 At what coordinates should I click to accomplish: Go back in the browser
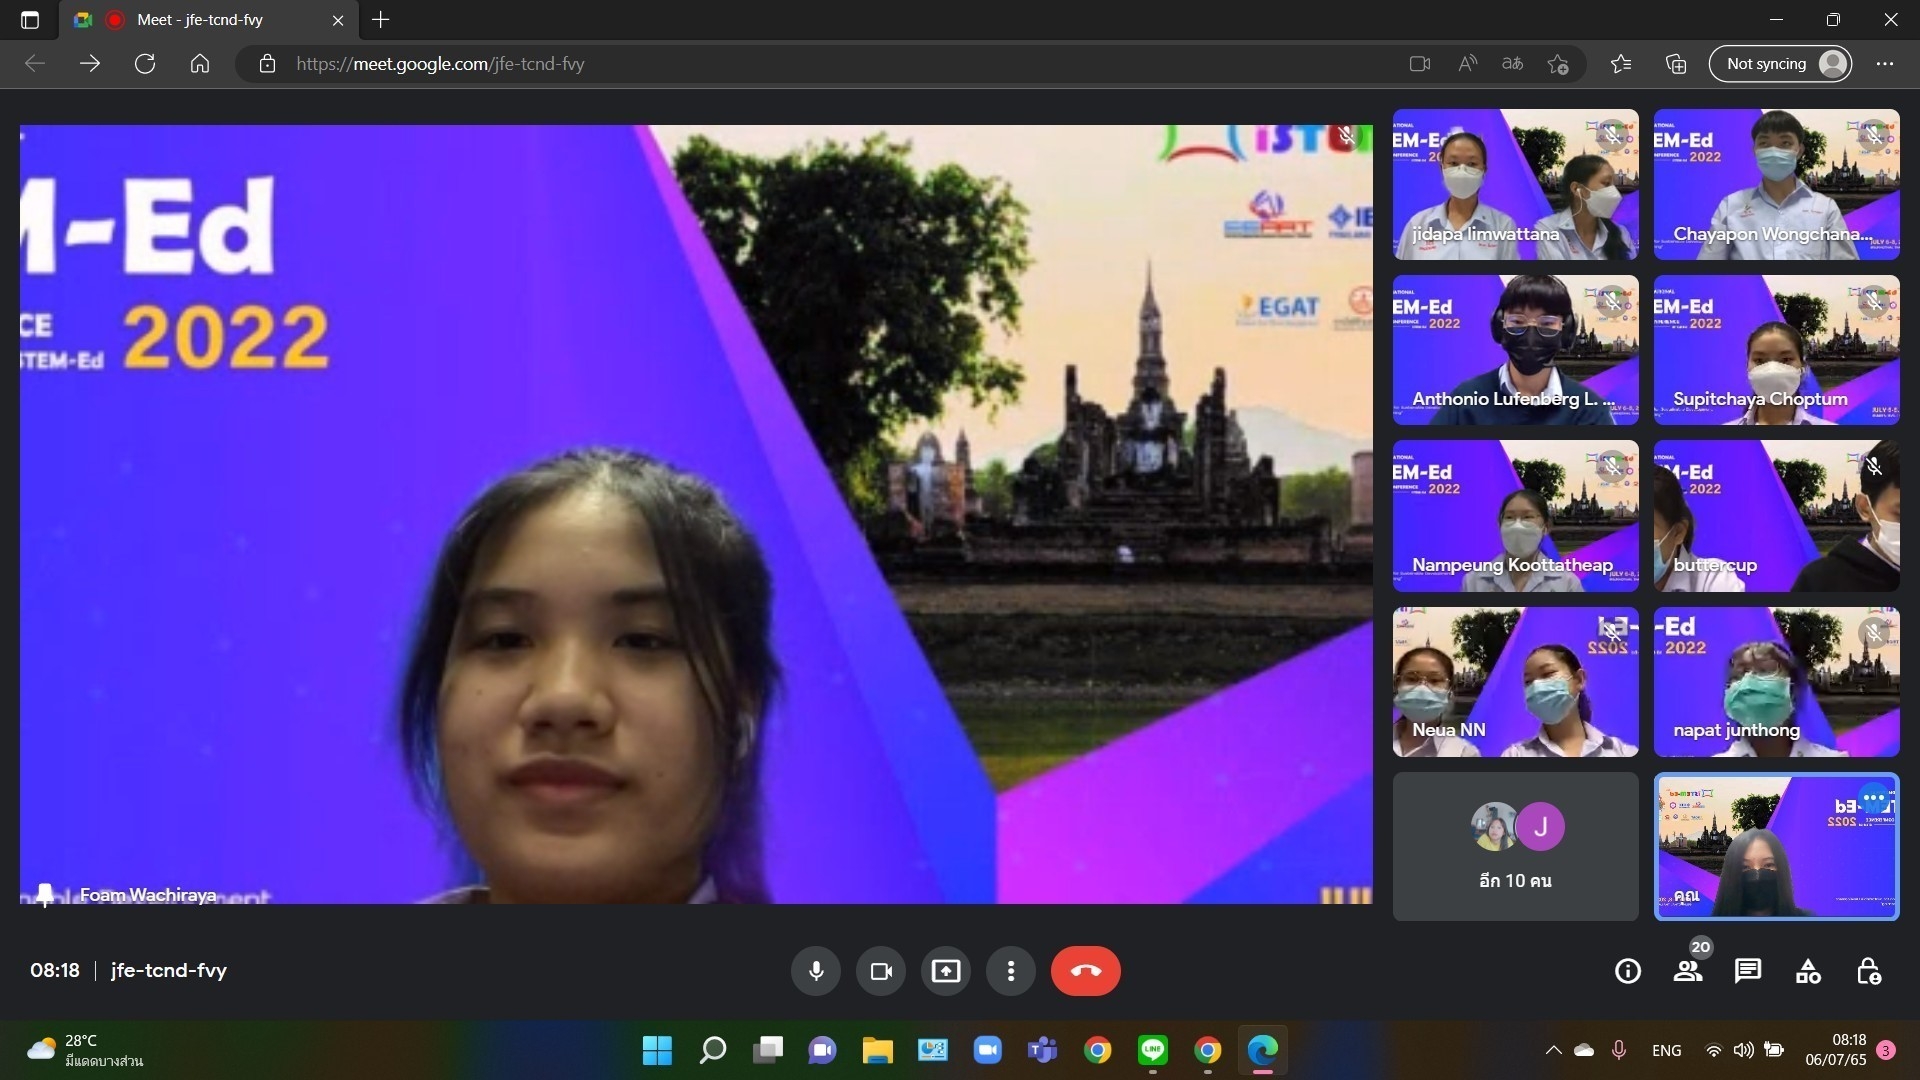[35, 64]
